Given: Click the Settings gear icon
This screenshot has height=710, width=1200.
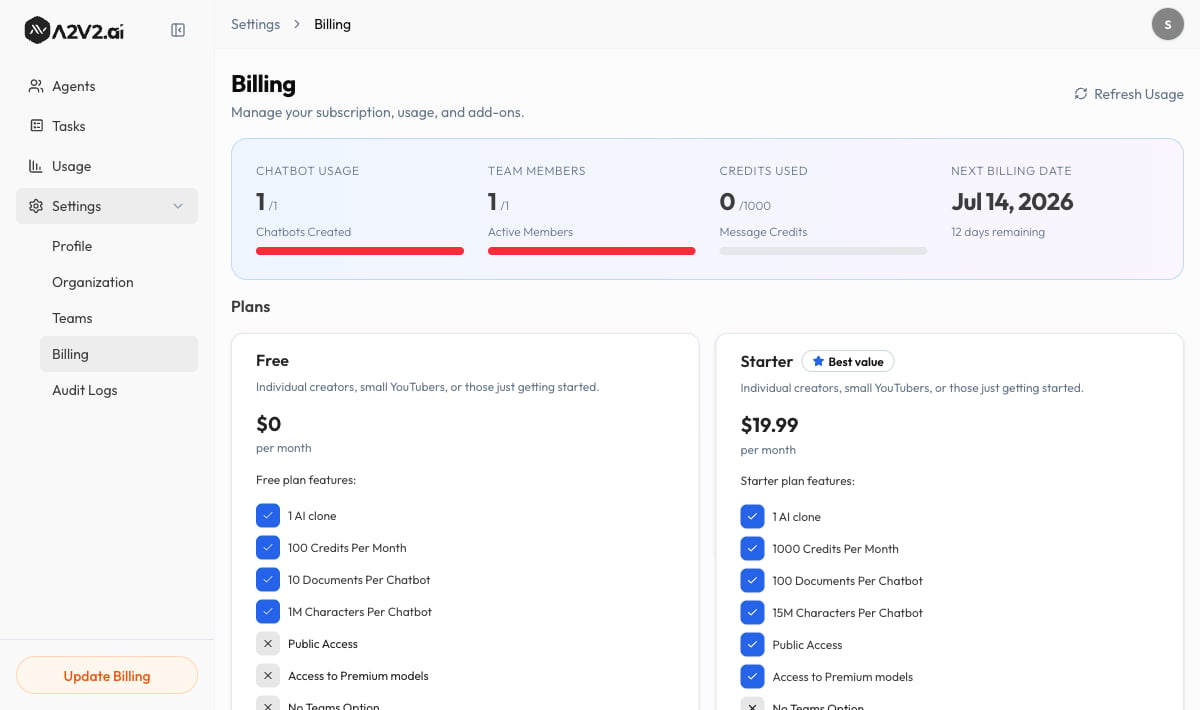Looking at the screenshot, I should (x=36, y=206).
